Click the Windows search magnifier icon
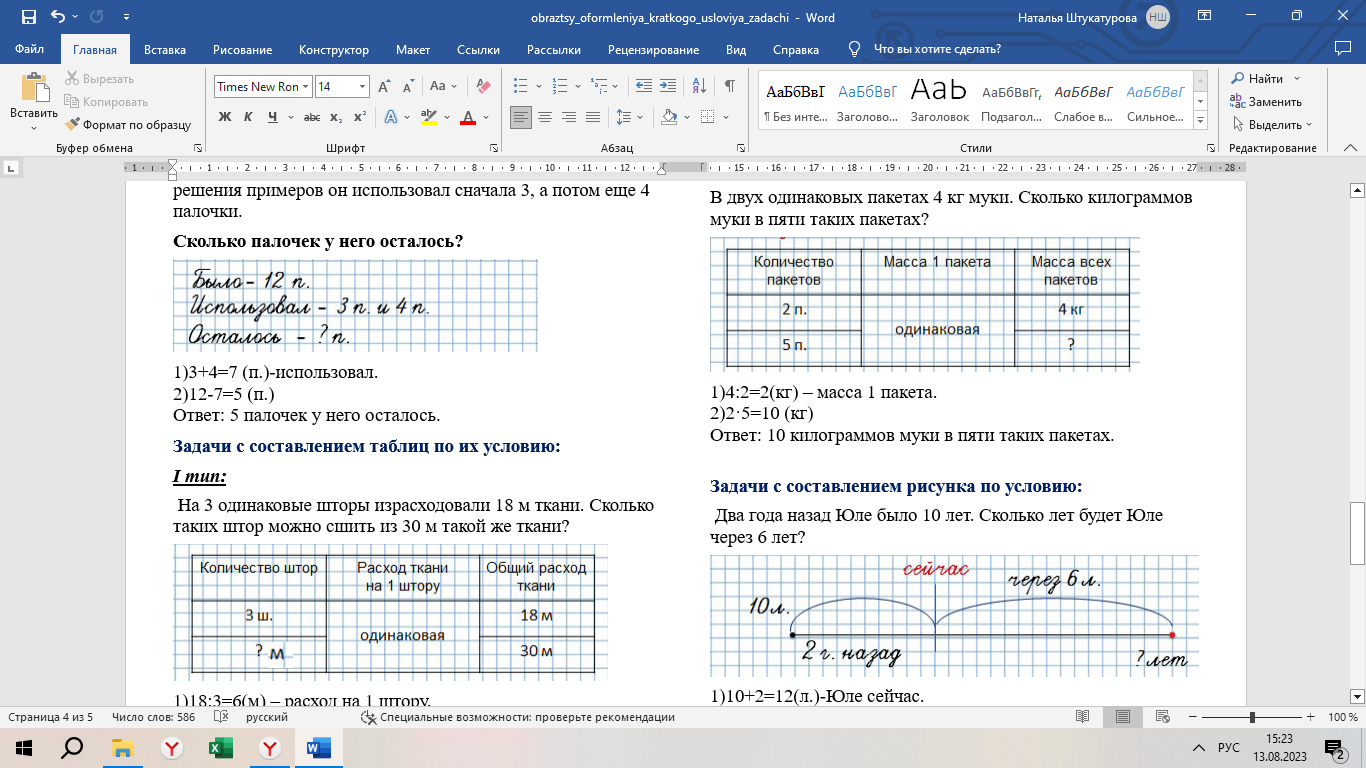This screenshot has height=768, width=1366. pyautogui.click(x=73, y=748)
